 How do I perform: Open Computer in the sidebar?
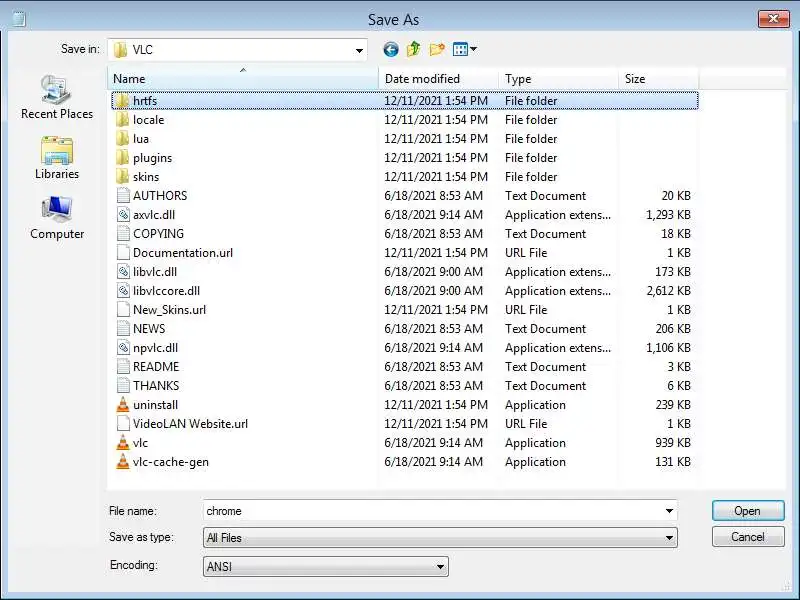(57, 218)
